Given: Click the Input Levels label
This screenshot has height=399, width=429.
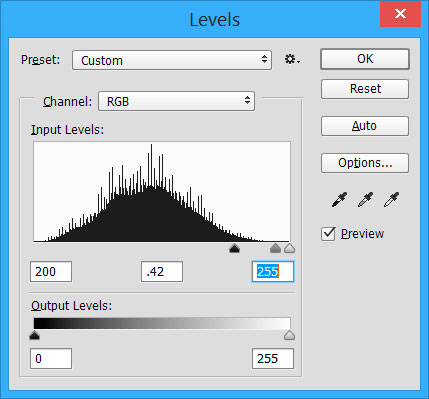Looking at the screenshot, I should pos(68,130).
